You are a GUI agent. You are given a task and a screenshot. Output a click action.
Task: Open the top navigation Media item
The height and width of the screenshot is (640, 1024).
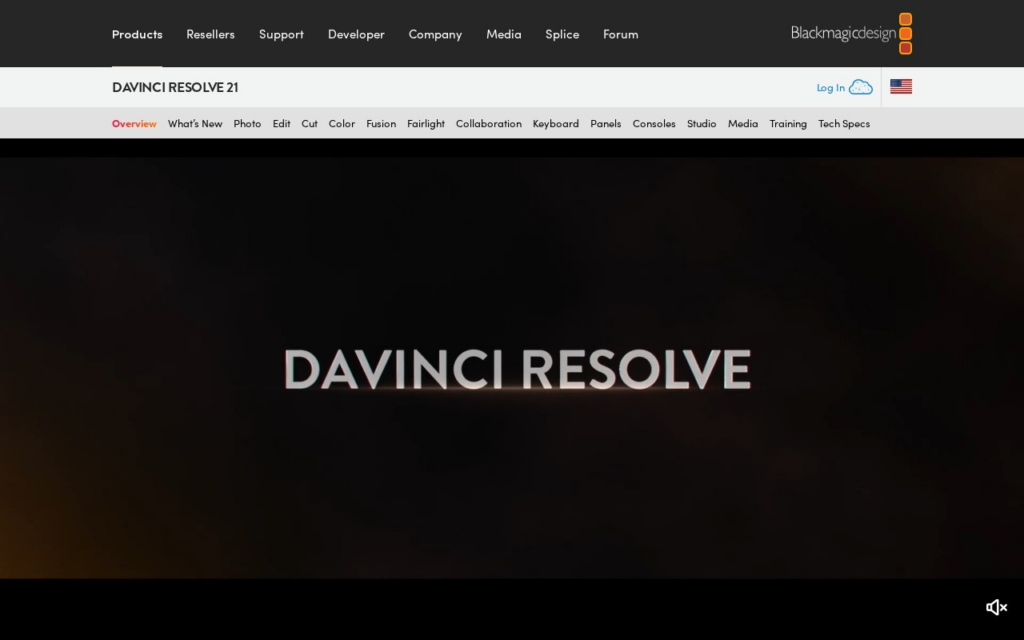pos(504,34)
